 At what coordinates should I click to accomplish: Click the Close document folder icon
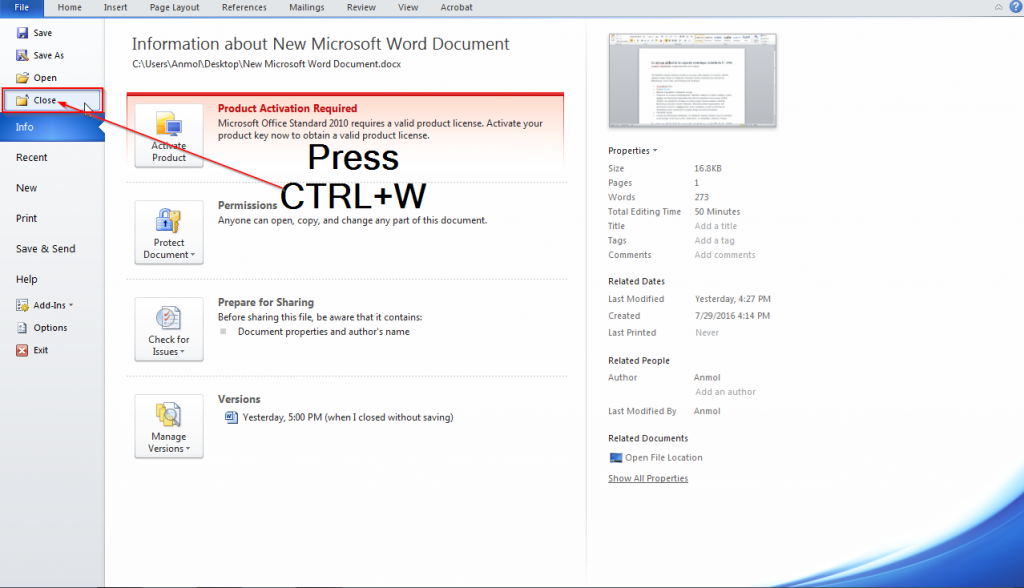click(x=22, y=100)
